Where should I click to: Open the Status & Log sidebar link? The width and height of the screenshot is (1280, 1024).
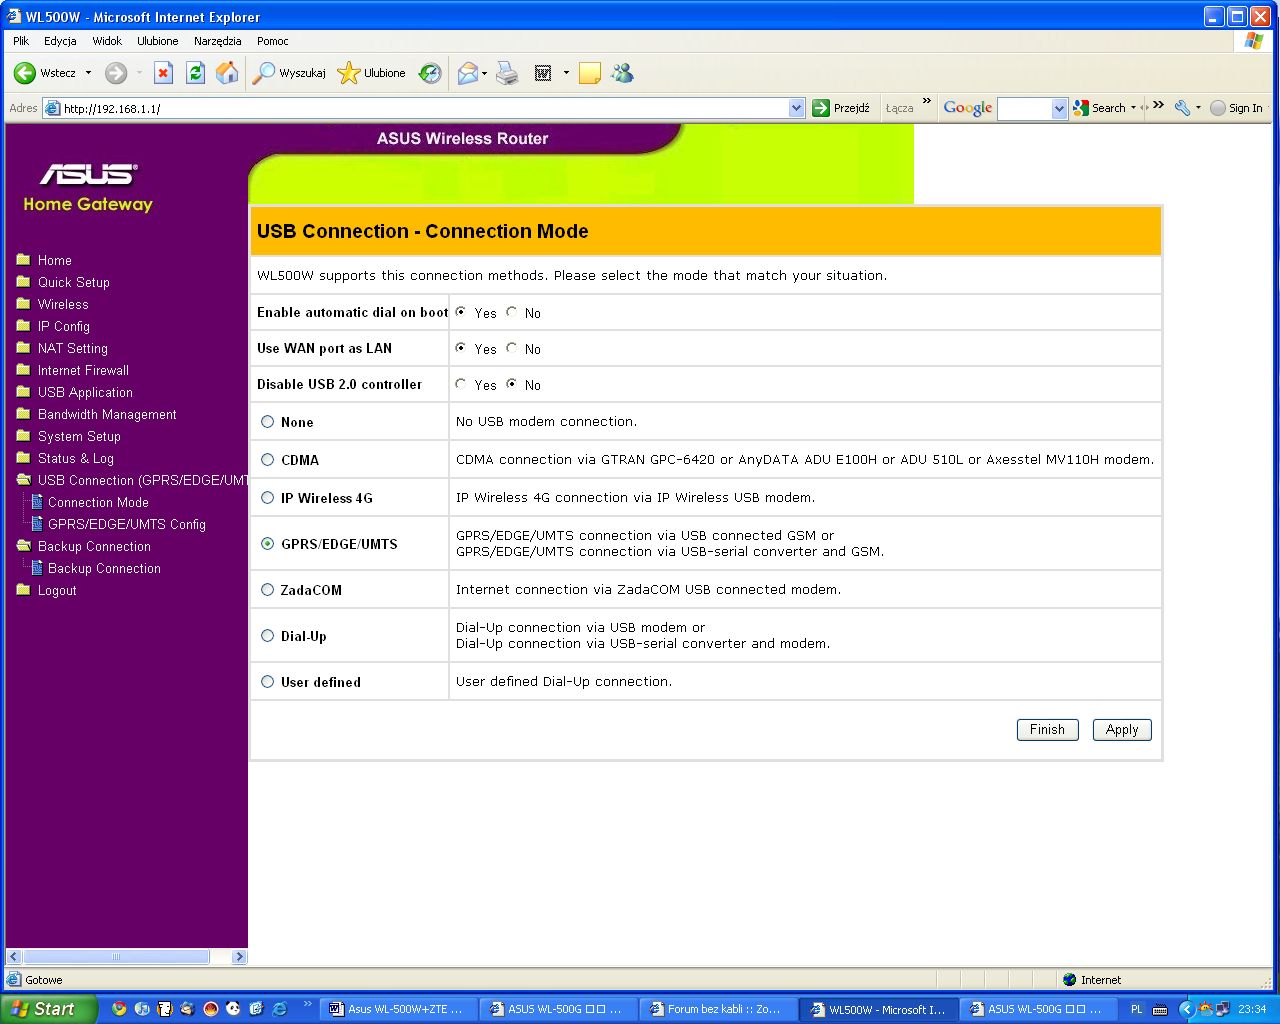[x=76, y=458]
